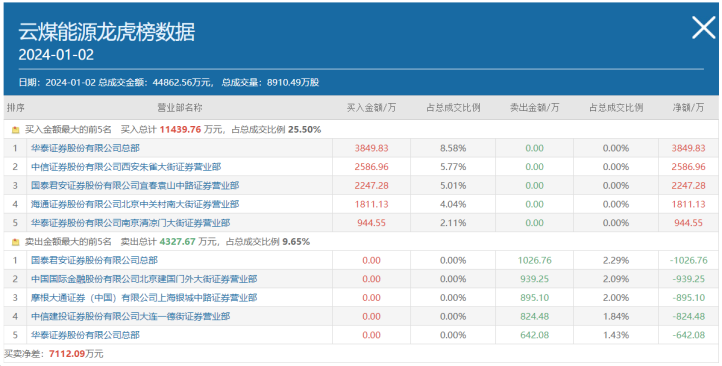Click the 25.50% buy ratio summary
Screen dimensions: 722x366
coord(304,130)
